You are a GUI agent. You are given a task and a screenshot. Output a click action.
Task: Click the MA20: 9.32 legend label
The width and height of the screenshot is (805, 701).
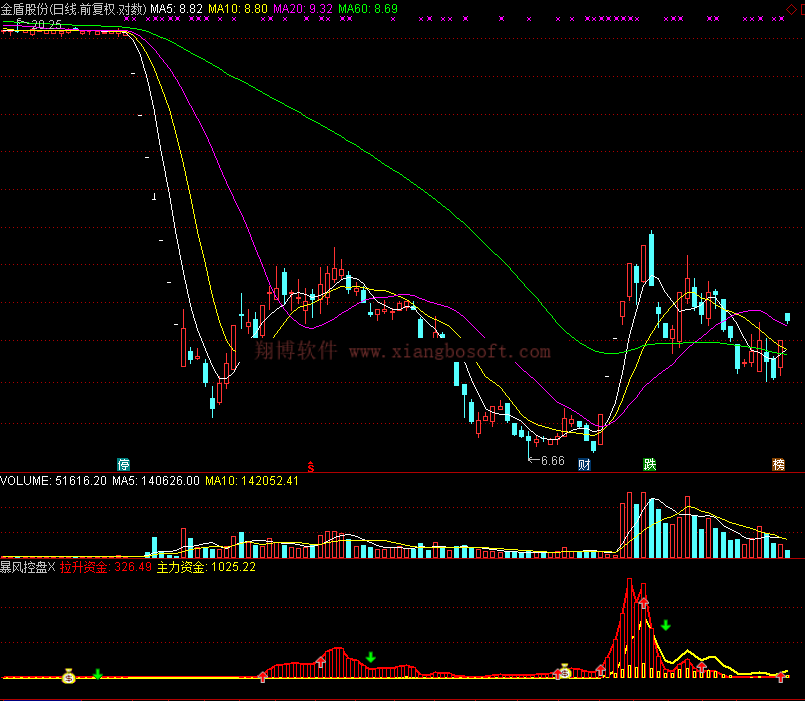[x=303, y=9]
